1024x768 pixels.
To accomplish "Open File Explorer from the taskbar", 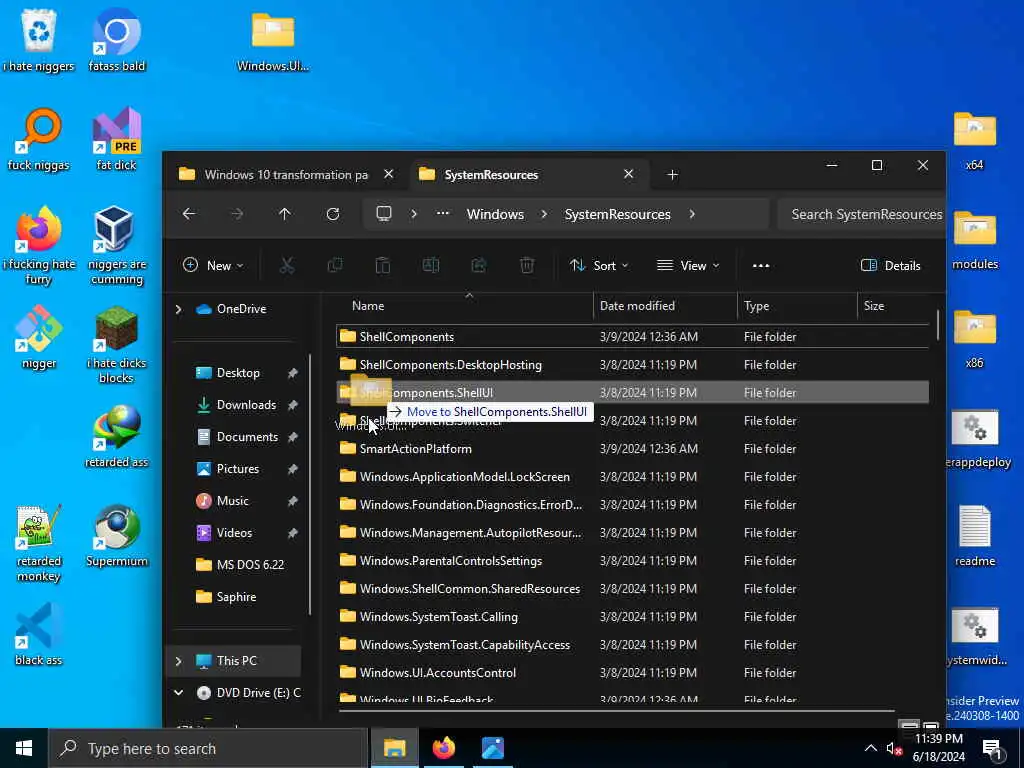I will pos(394,748).
